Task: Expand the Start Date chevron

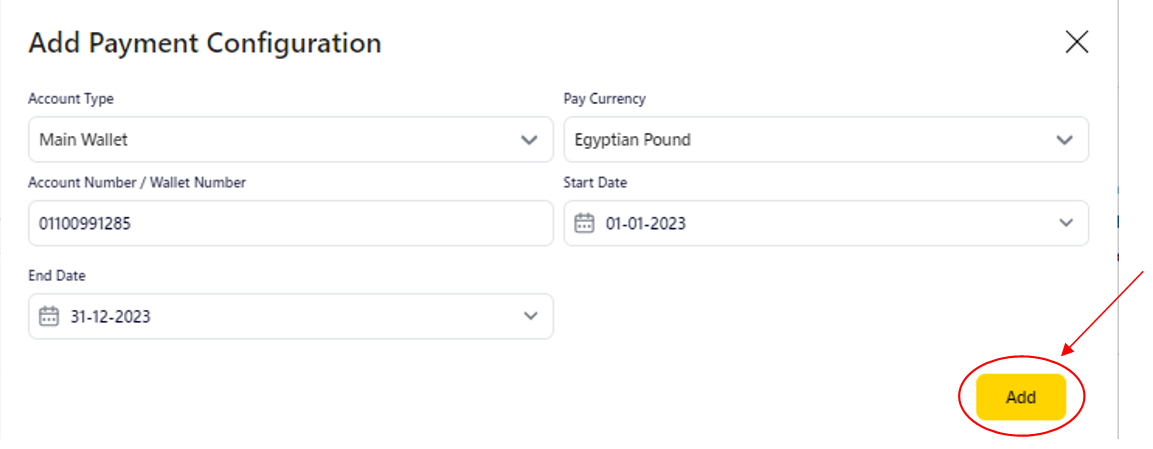Action: click(1065, 223)
